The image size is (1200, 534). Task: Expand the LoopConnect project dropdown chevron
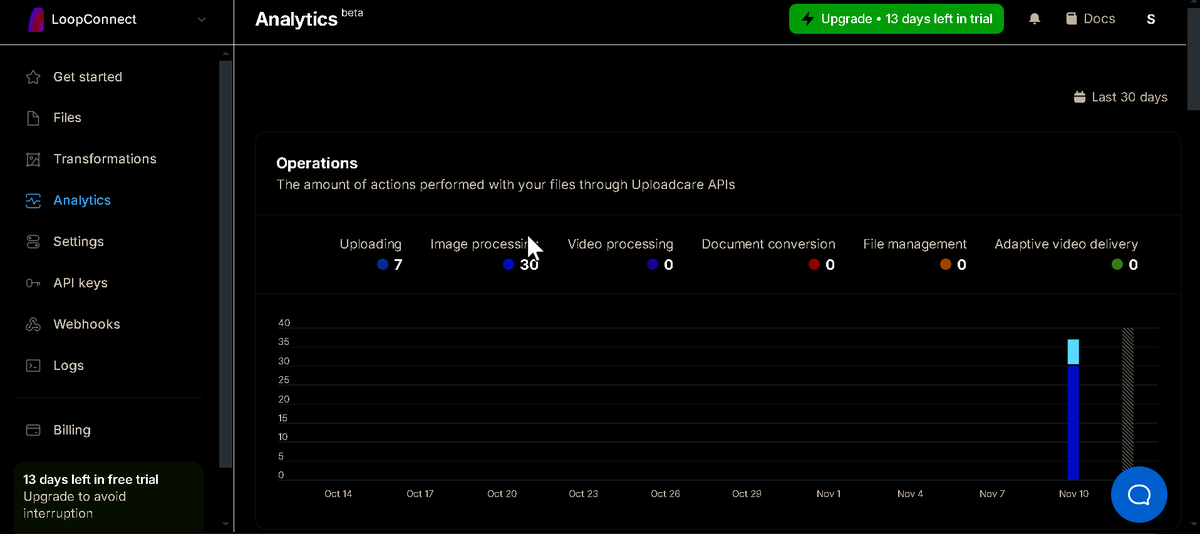[x=203, y=19]
